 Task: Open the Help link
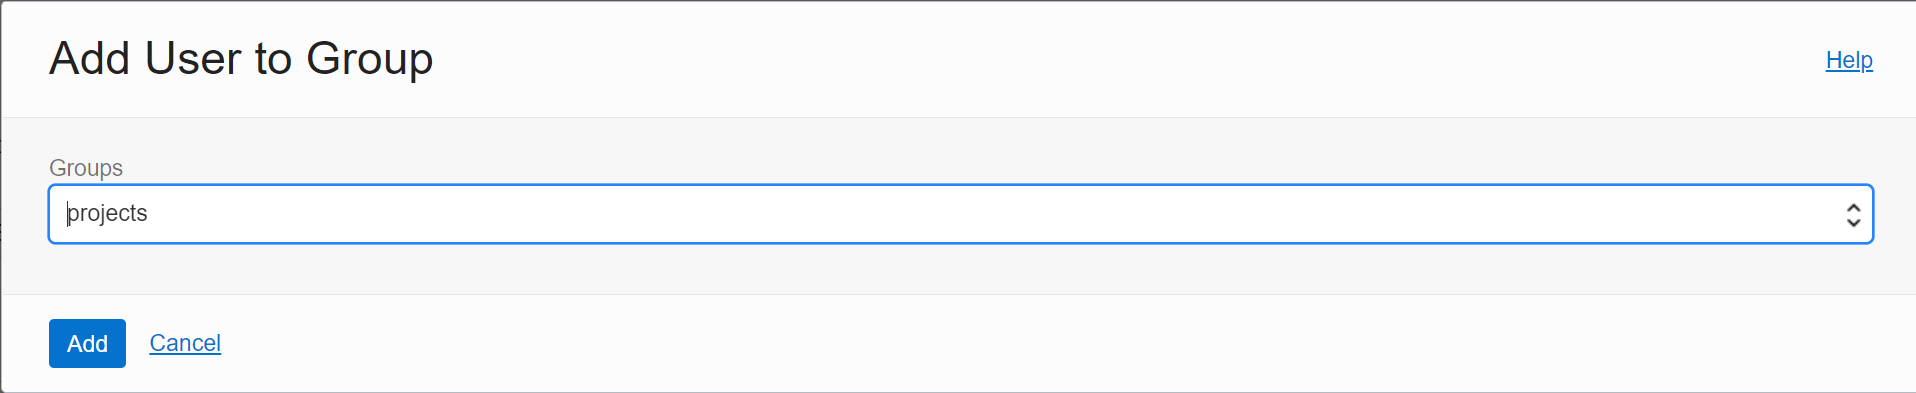1849,60
